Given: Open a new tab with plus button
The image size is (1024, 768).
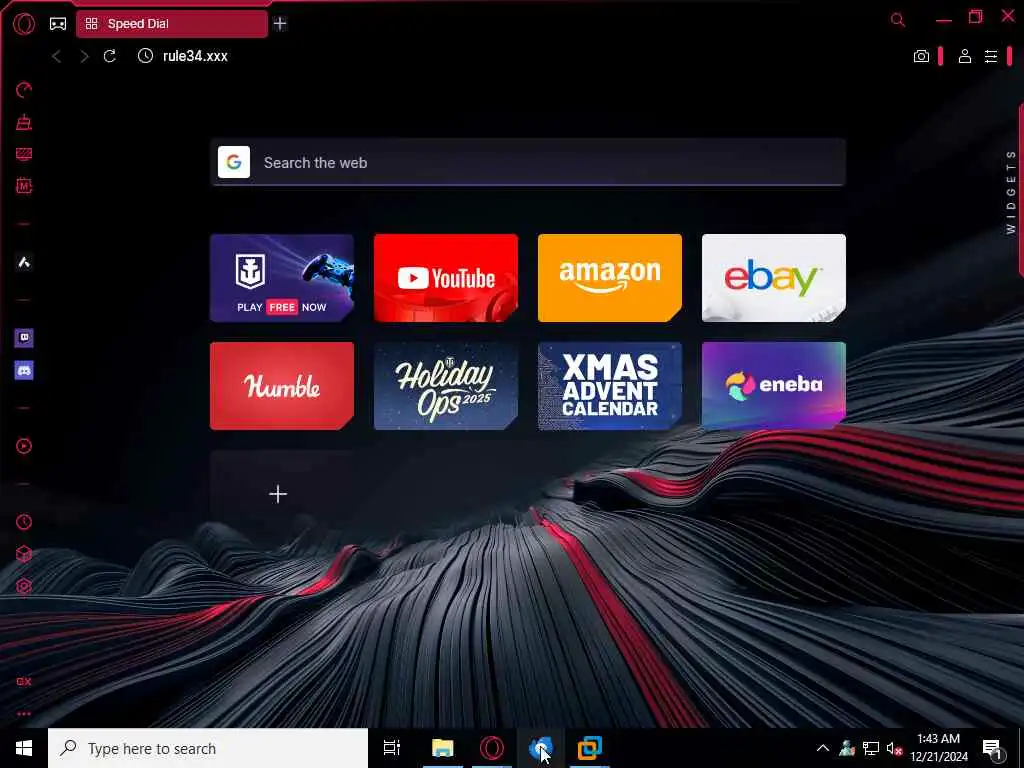Looking at the screenshot, I should pyautogui.click(x=280, y=24).
